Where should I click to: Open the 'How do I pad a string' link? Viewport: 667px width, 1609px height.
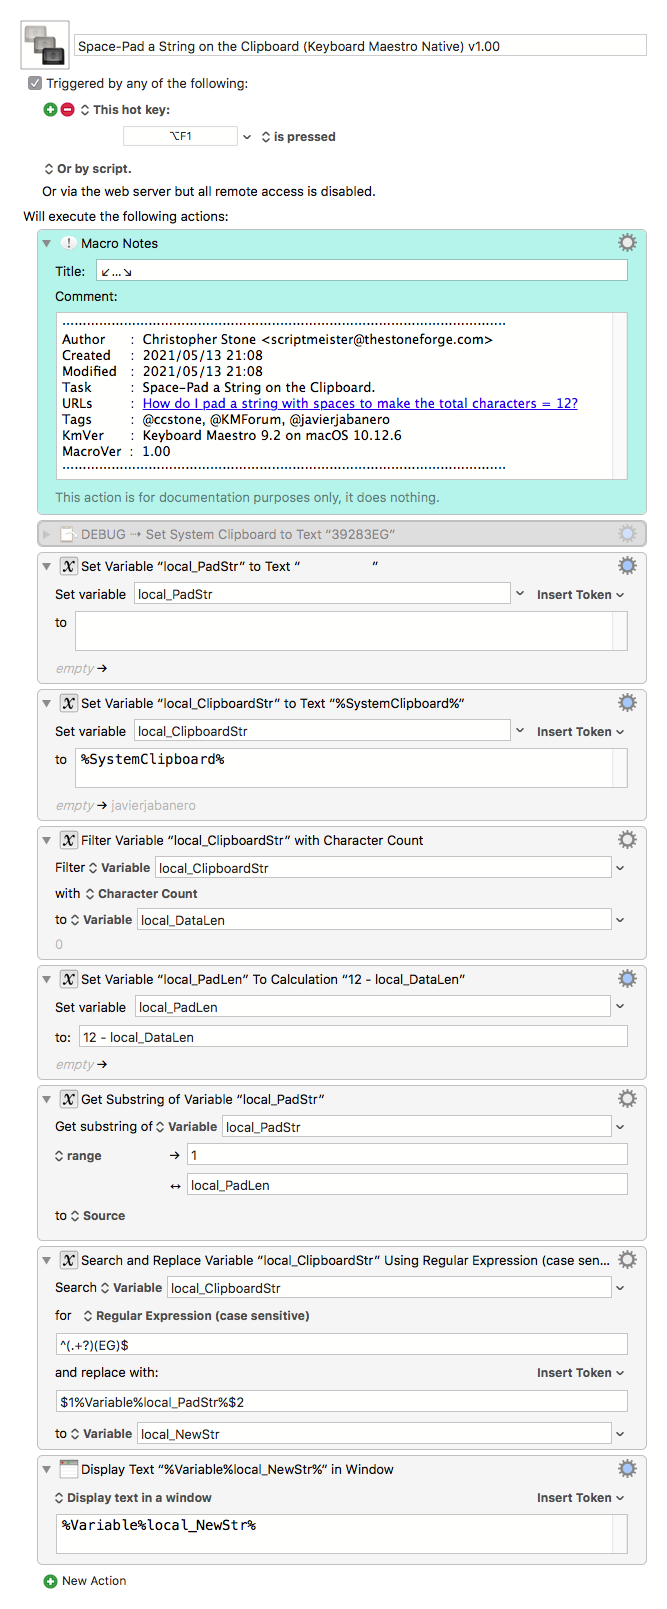[360, 404]
